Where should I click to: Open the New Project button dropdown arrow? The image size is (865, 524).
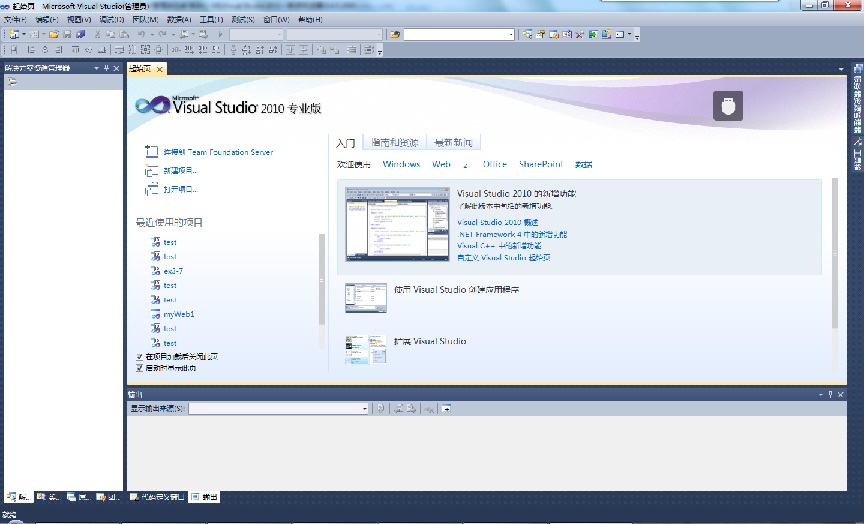point(24,34)
